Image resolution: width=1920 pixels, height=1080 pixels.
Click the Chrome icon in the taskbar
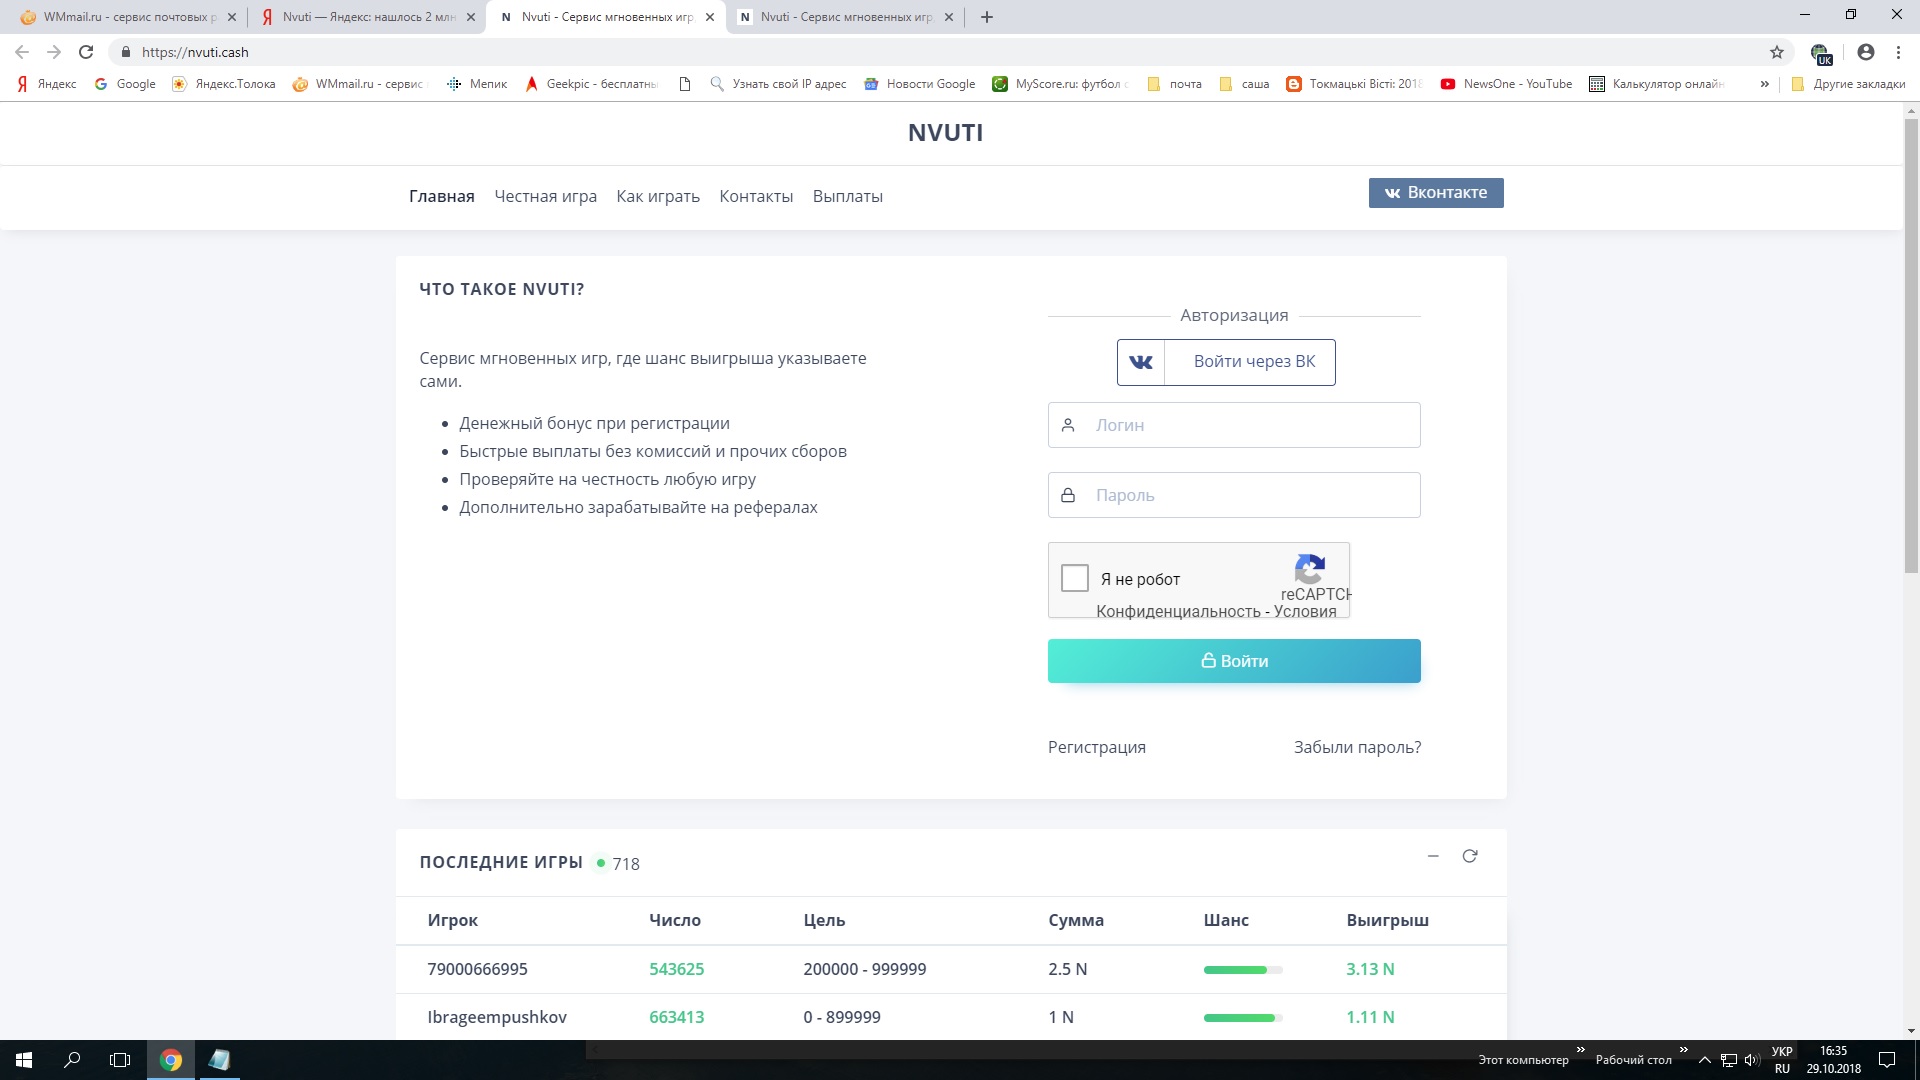[x=171, y=1060]
